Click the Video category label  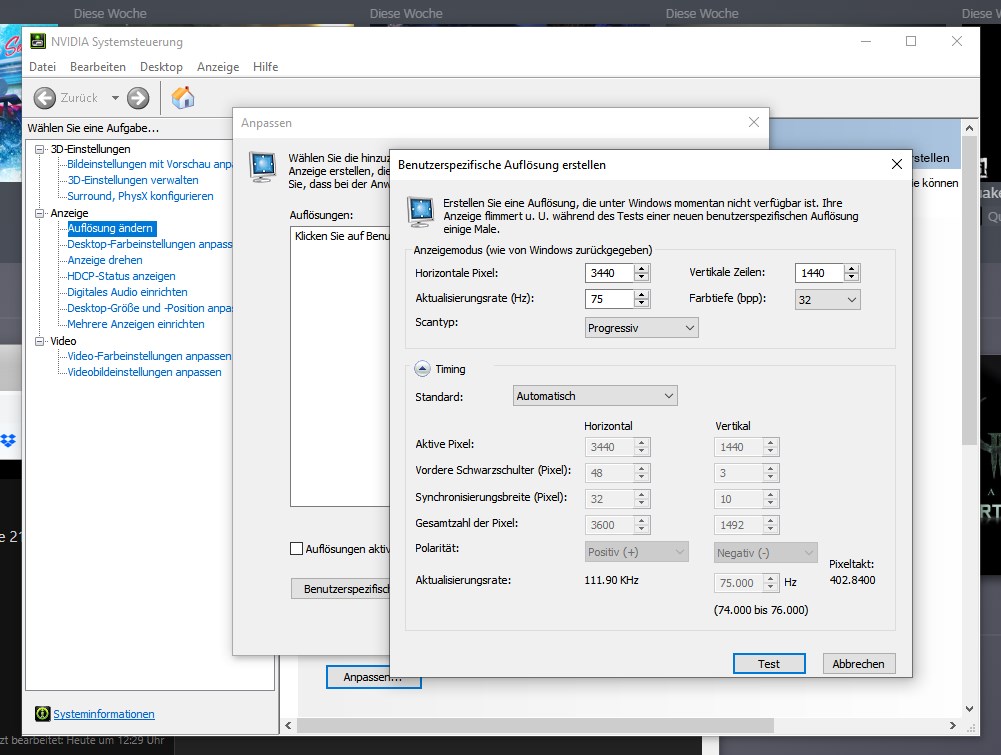tap(63, 341)
